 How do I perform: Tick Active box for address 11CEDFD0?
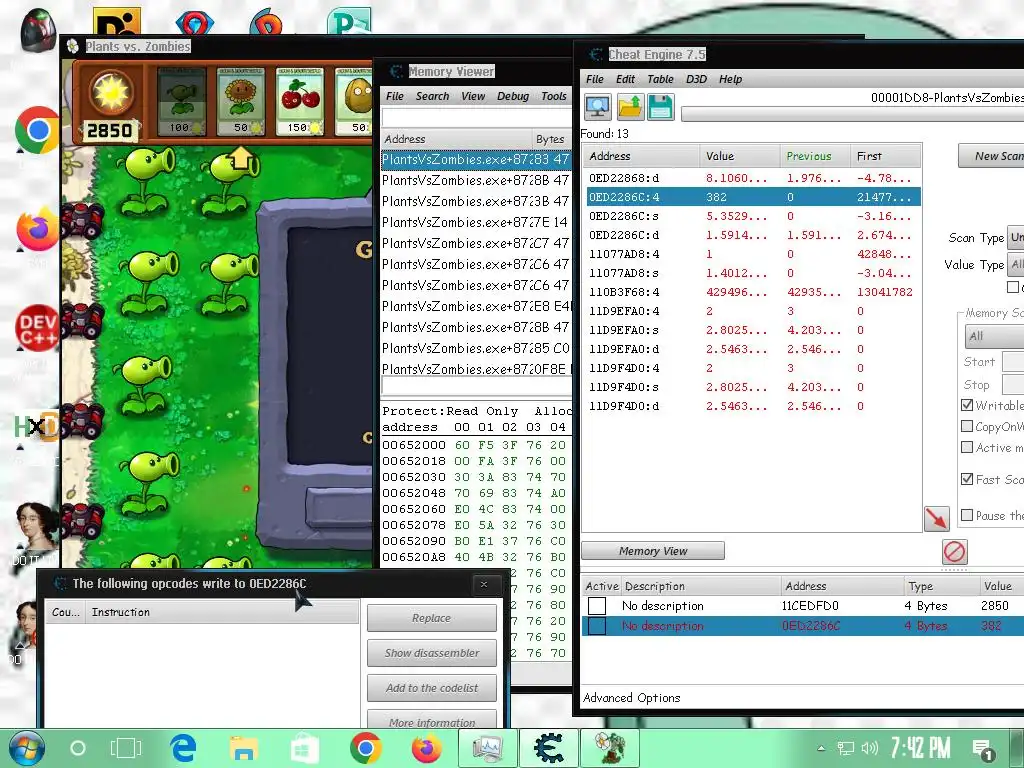click(597, 606)
